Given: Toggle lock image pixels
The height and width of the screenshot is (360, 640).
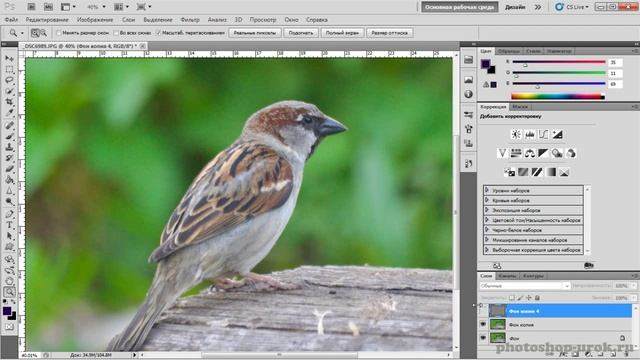Looking at the screenshot, I should click(x=520, y=298).
